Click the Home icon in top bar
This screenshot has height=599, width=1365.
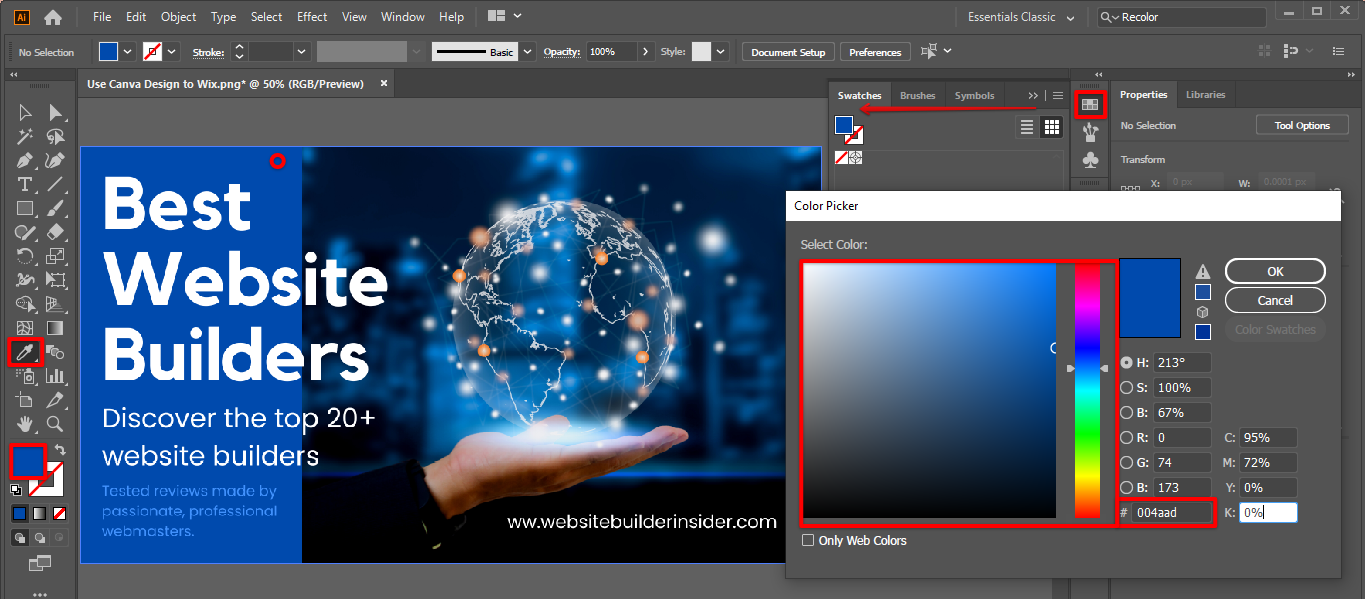[x=53, y=17]
